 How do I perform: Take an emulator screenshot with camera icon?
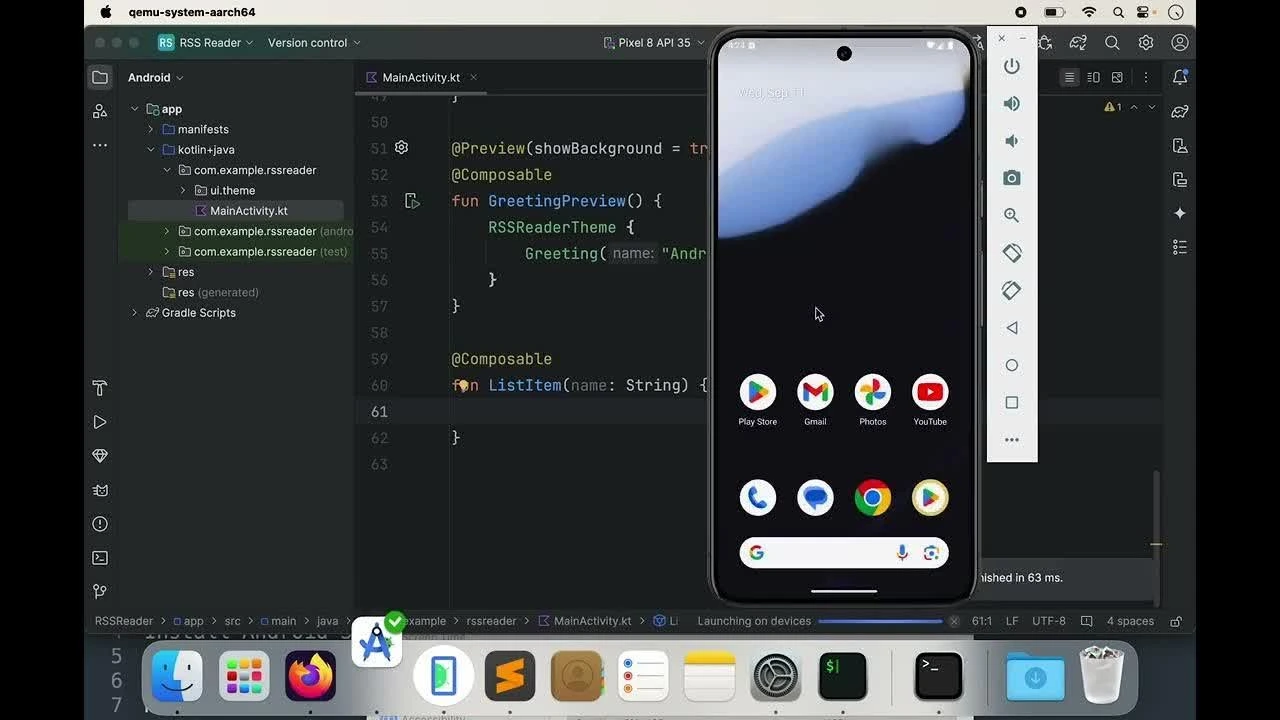[x=1012, y=178]
